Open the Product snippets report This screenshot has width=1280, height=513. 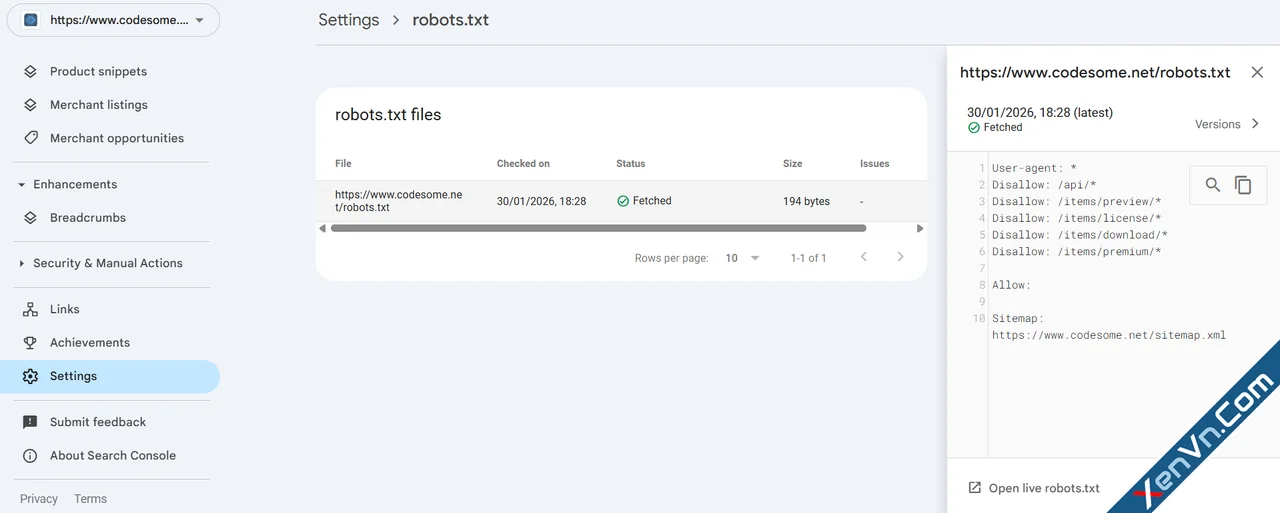pos(98,72)
